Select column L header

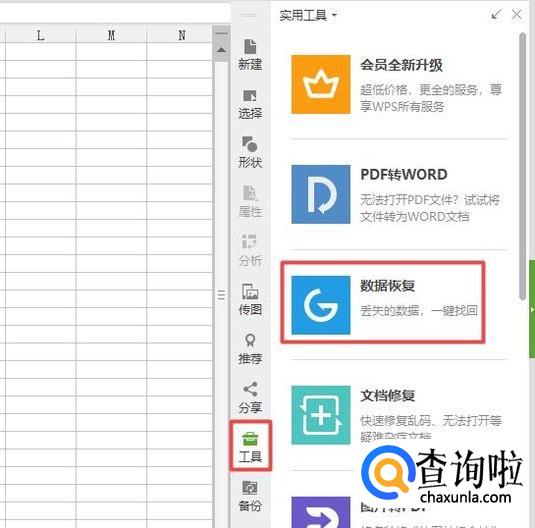pyautogui.click(x=41, y=35)
